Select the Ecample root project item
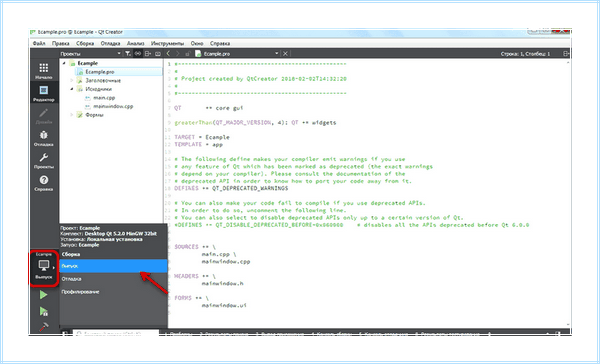Image resolution: width=600 pixels, height=364 pixels. (88, 63)
